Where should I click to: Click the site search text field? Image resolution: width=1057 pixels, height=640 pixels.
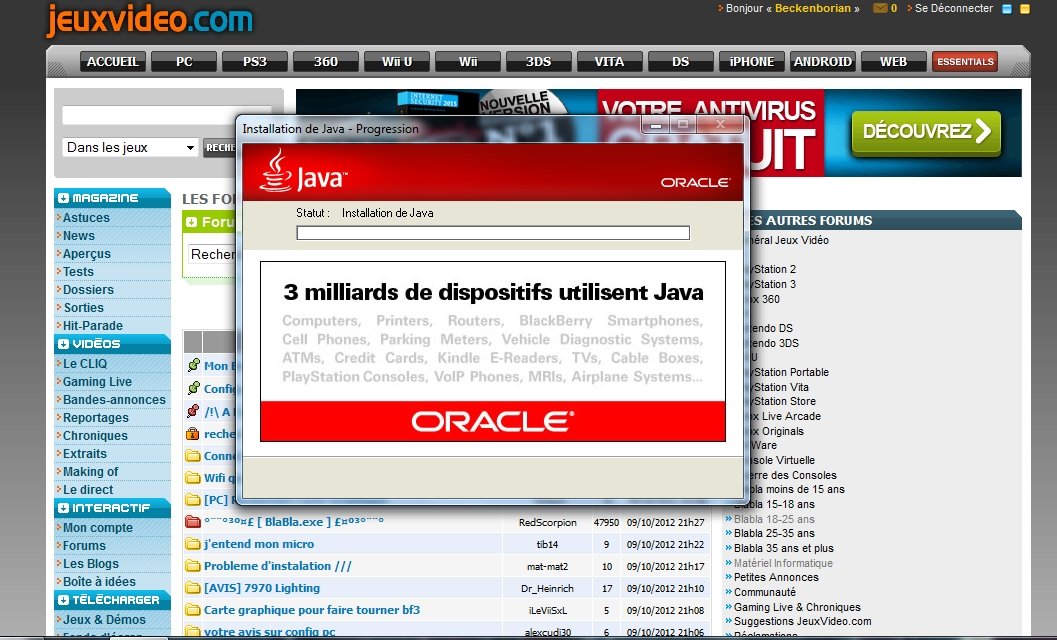pyautogui.click(x=166, y=116)
